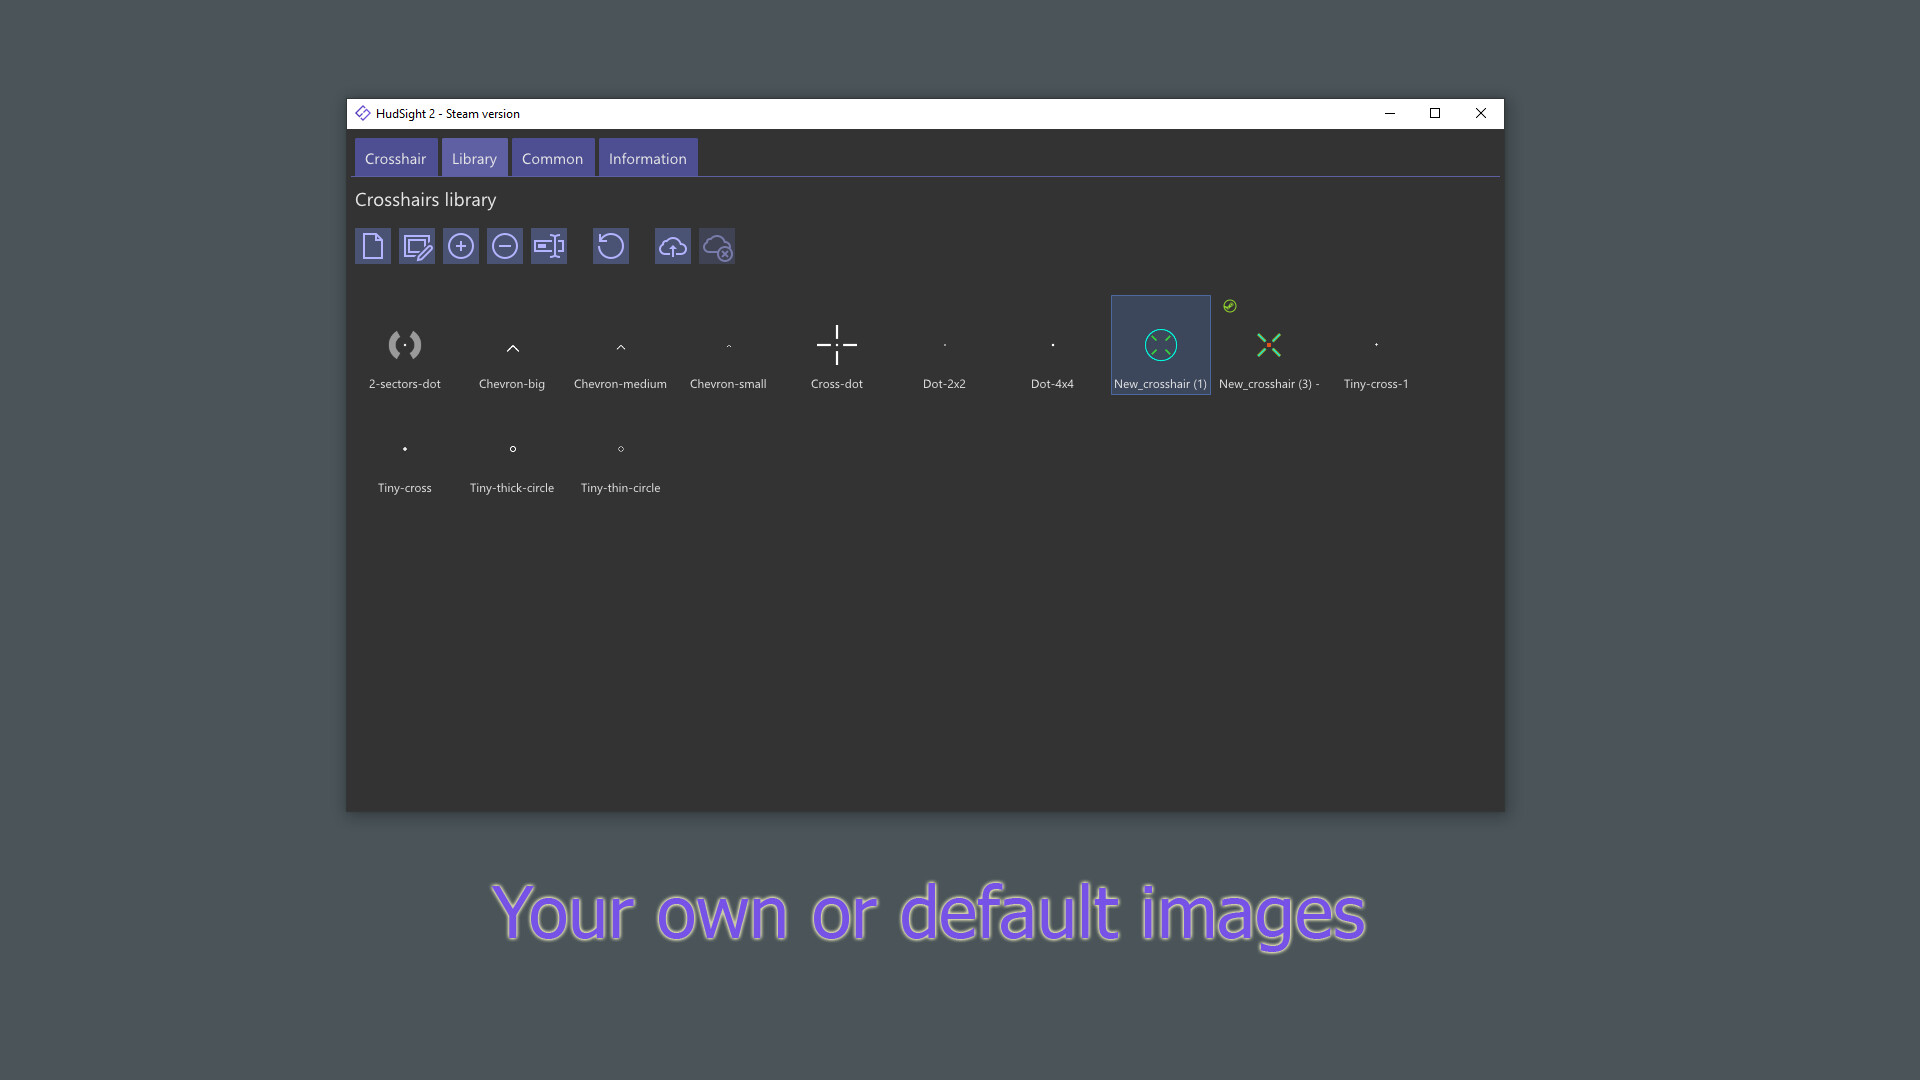The height and width of the screenshot is (1080, 1920).
Task: Create a new crosshair with the new document icon
Action: point(372,246)
